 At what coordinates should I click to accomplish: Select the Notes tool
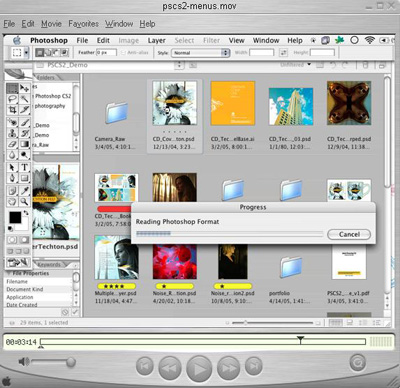coord(12,191)
